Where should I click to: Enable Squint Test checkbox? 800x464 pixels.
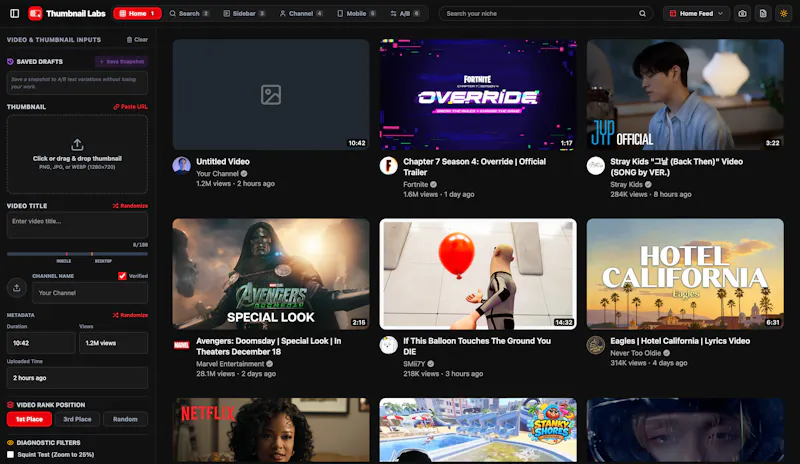(x=10, y=454)
